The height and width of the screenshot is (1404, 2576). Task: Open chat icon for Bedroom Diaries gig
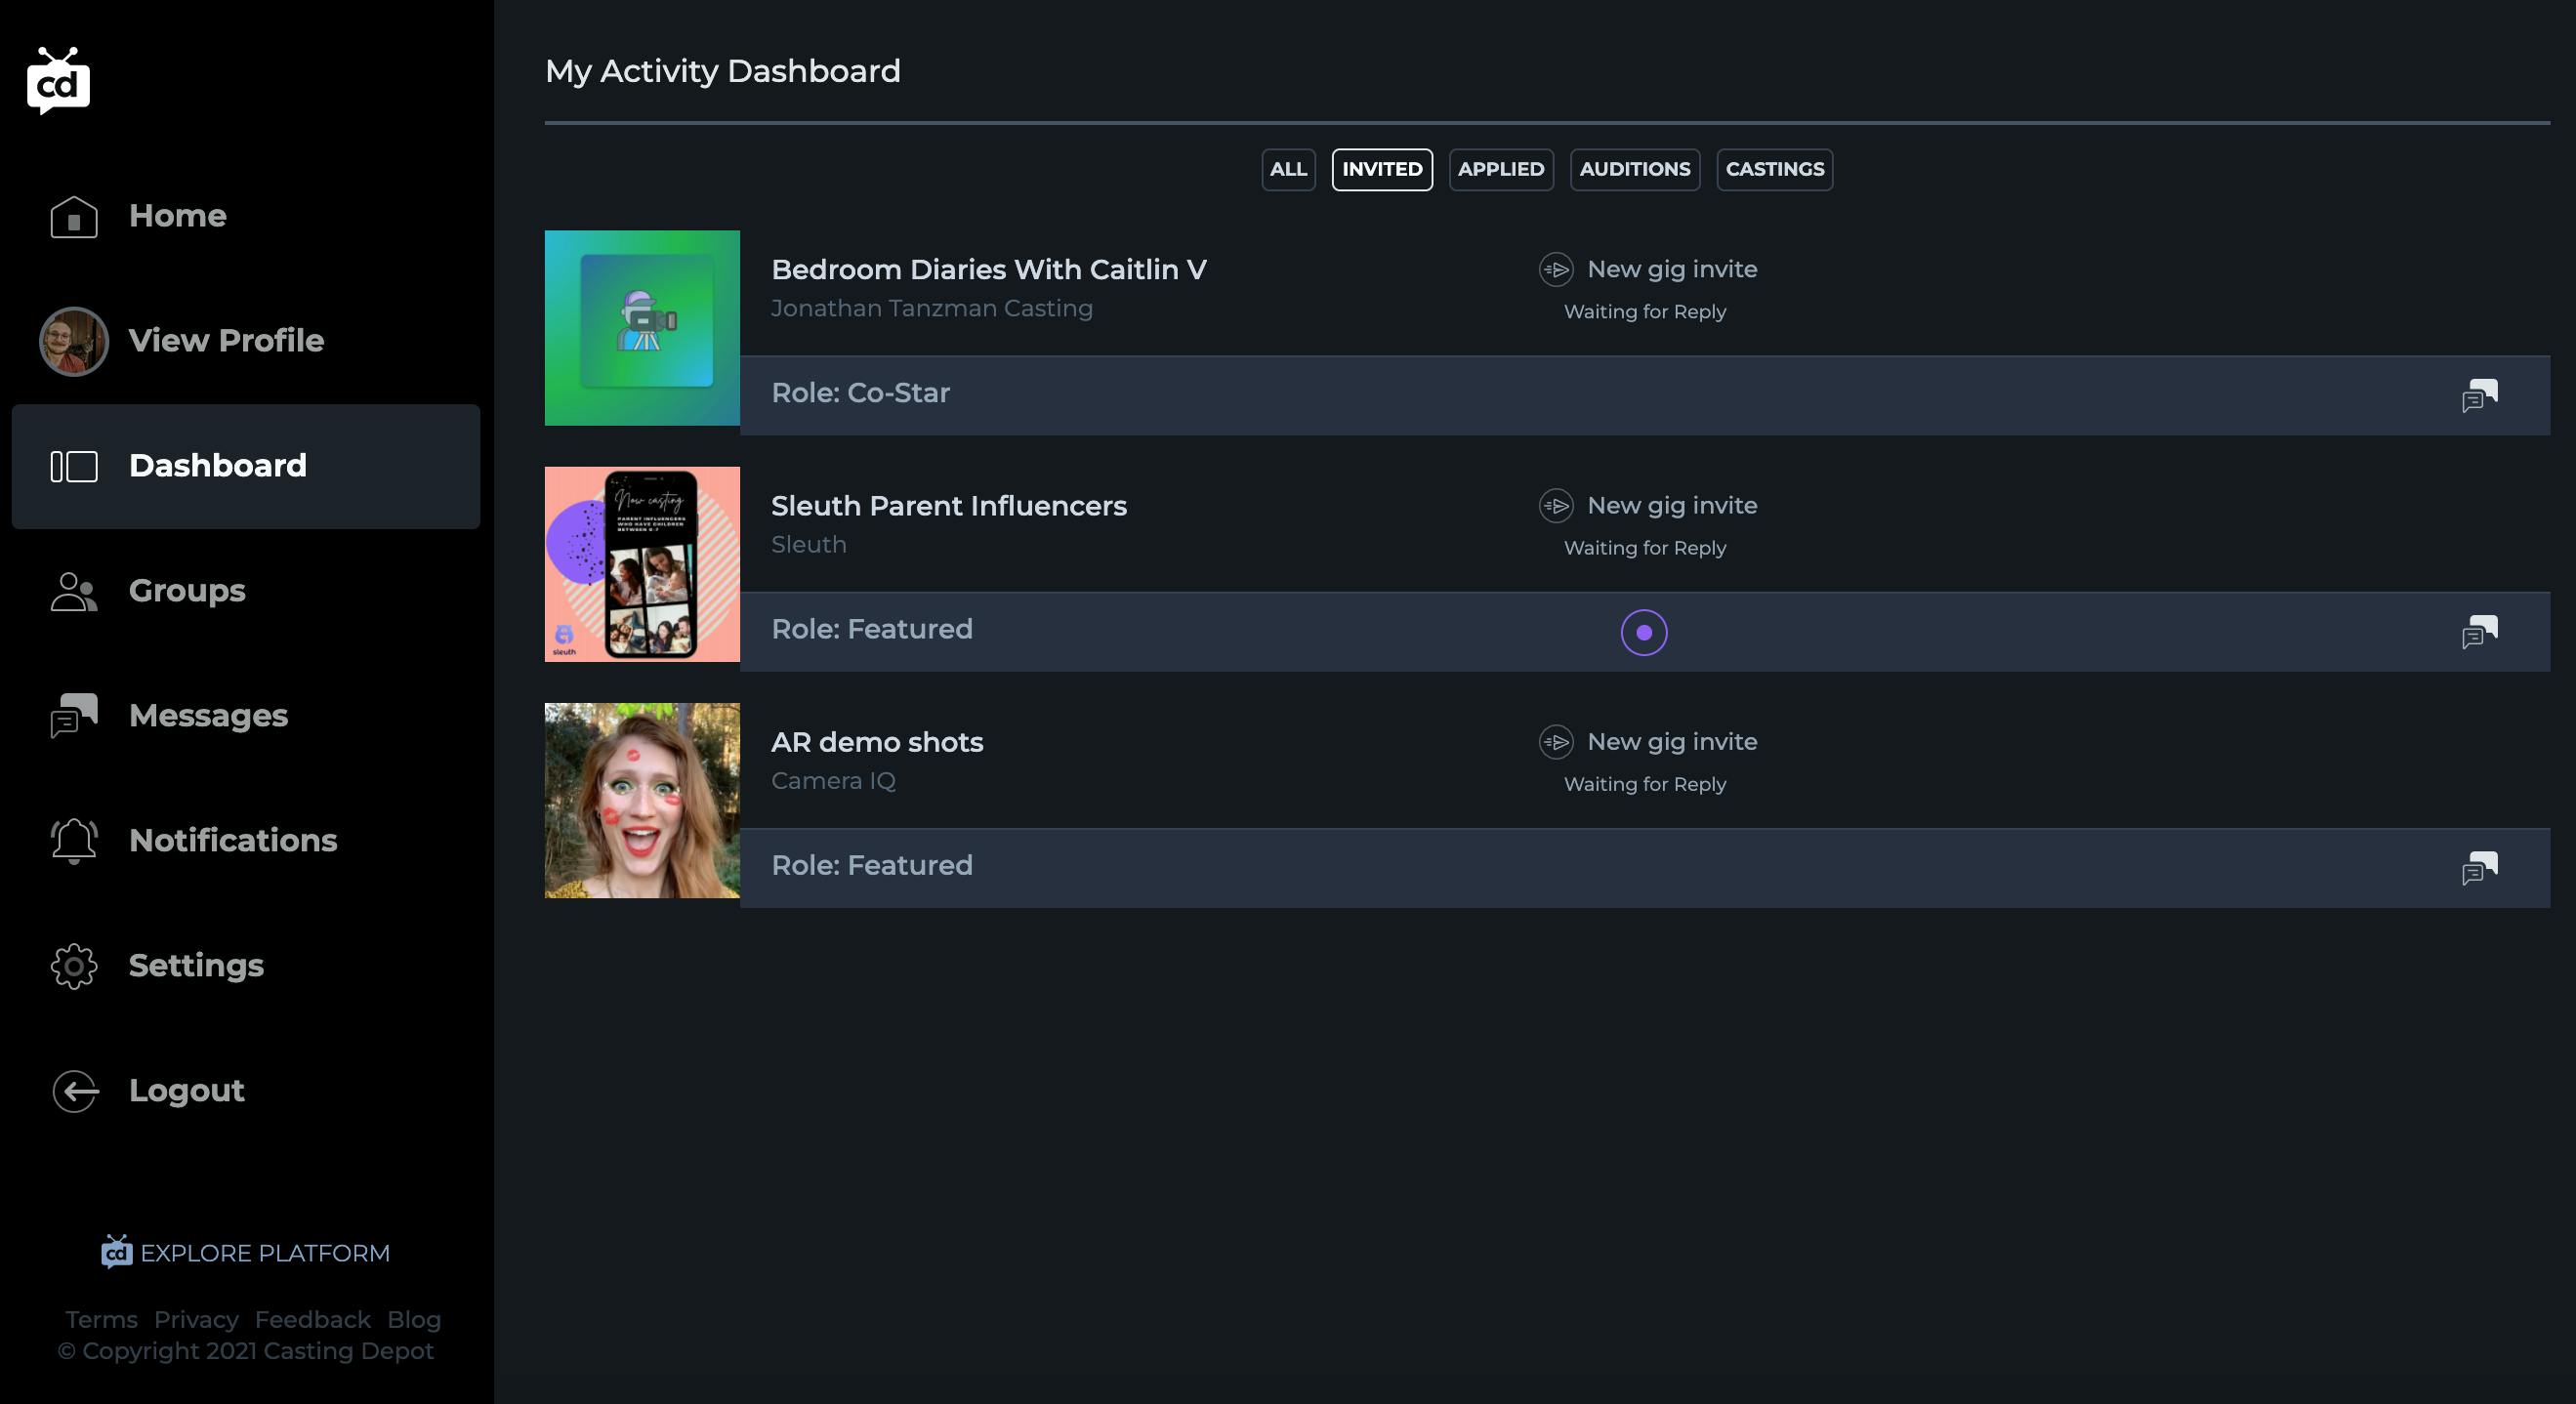point(2479,395)
